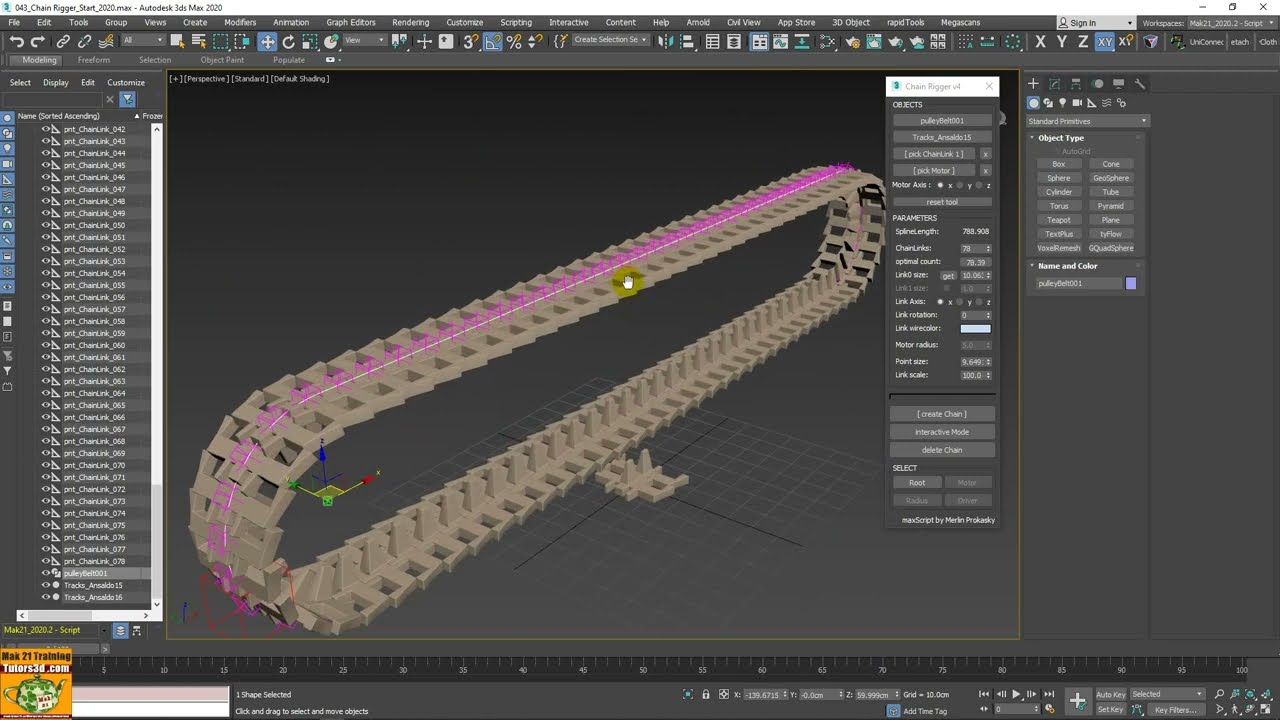Viewport: 1280px width, 720px height.
Task: Toggle the Selection Lock padlock icon
Action: [x=706, y=694]
